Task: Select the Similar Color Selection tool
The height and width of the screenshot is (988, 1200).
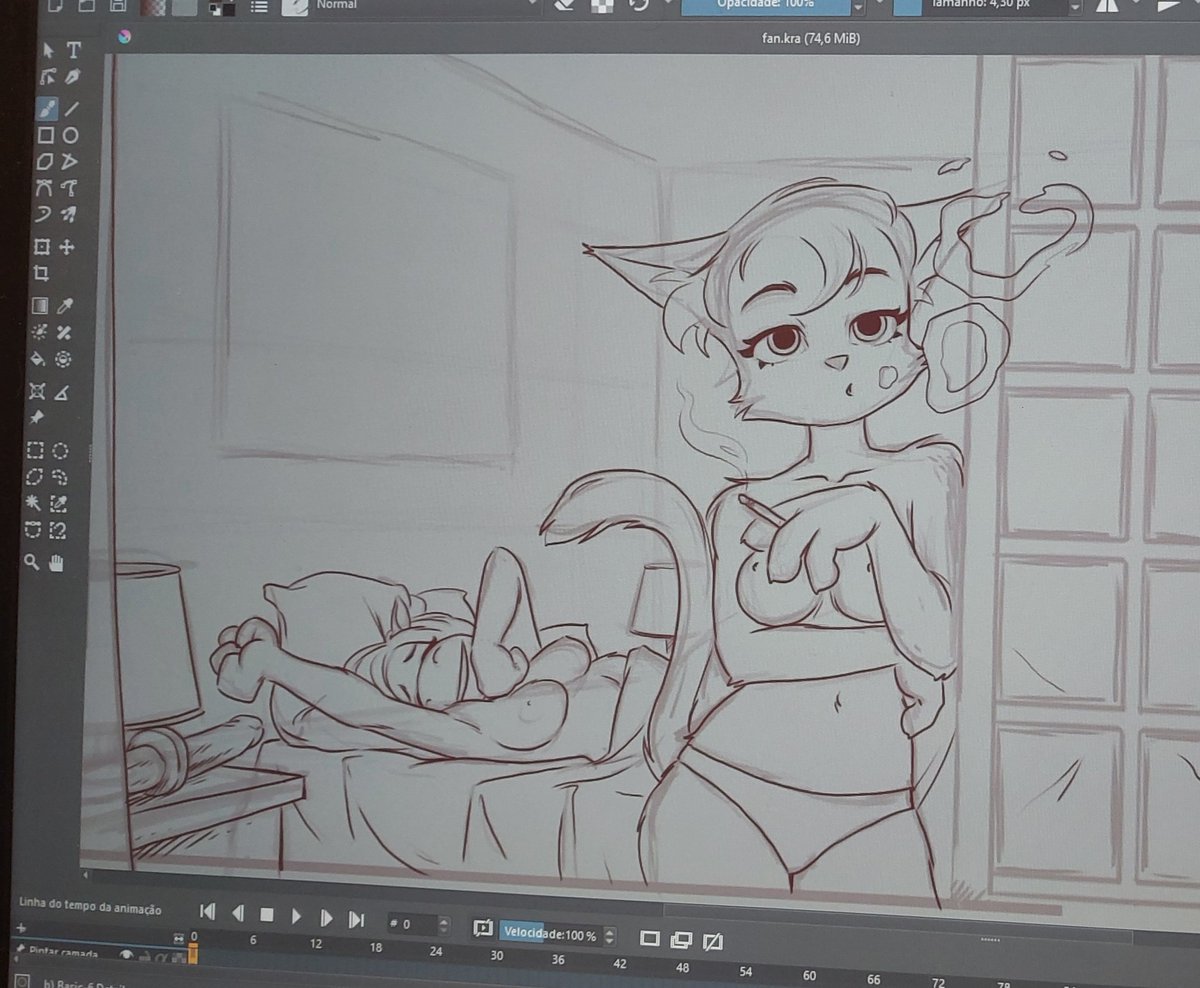Action: (x=59, y=503)
